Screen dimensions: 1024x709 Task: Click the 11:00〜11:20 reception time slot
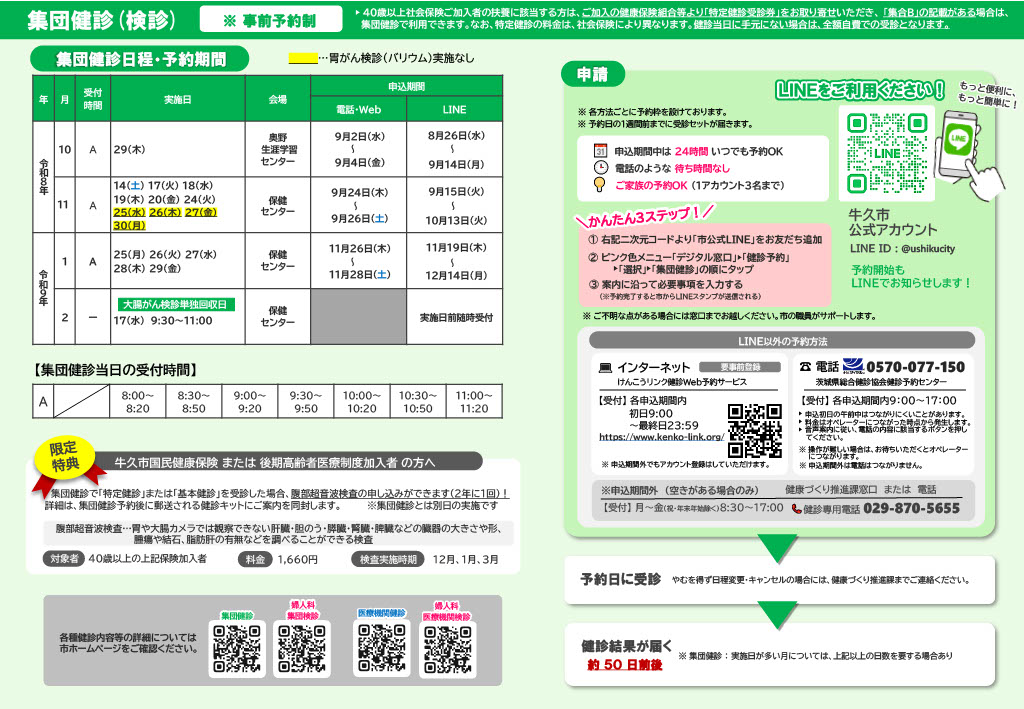point(473,402)
